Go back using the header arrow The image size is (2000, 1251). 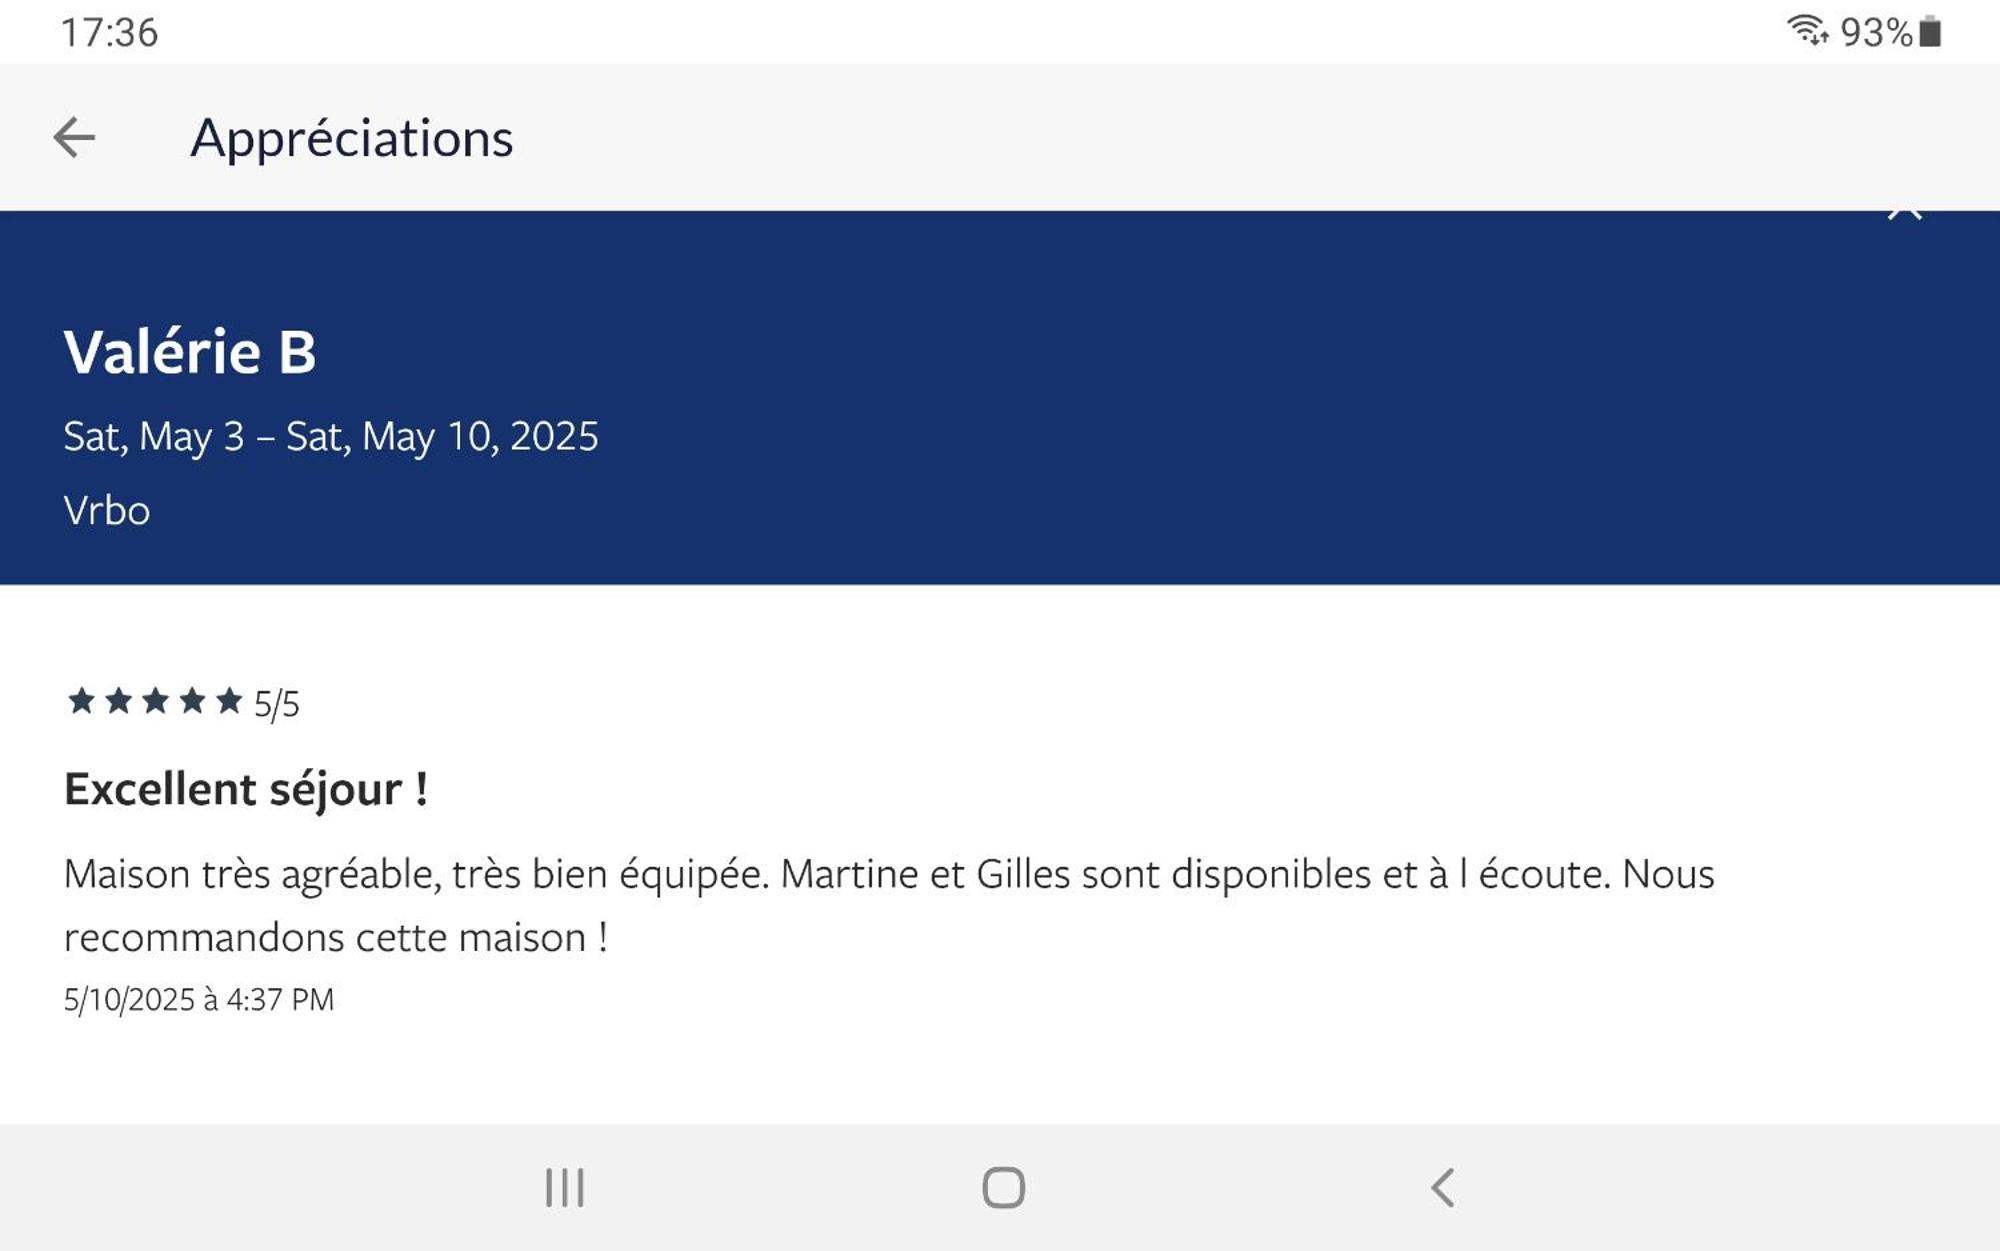(74, 137)
